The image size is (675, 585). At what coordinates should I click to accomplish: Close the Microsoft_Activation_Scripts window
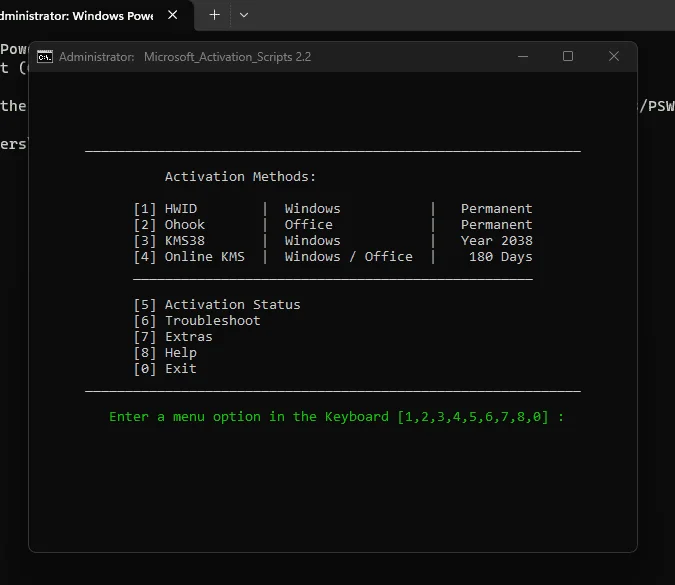(614, 56)
